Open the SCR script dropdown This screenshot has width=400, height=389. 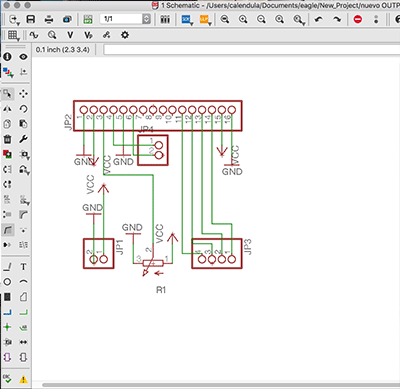pos(187,20)
